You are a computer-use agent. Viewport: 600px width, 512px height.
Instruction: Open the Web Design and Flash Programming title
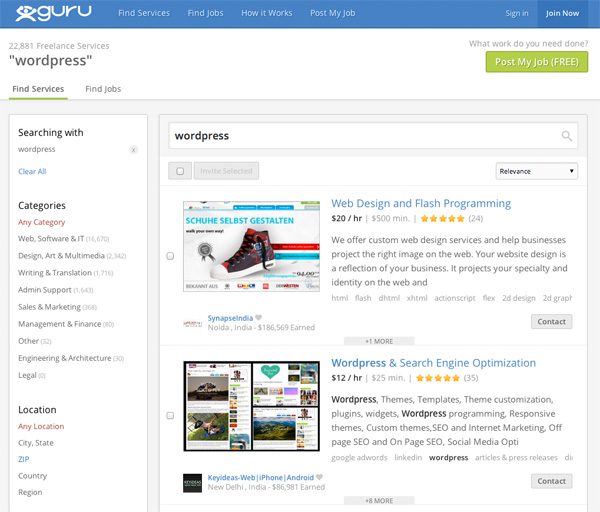[421, 204]
